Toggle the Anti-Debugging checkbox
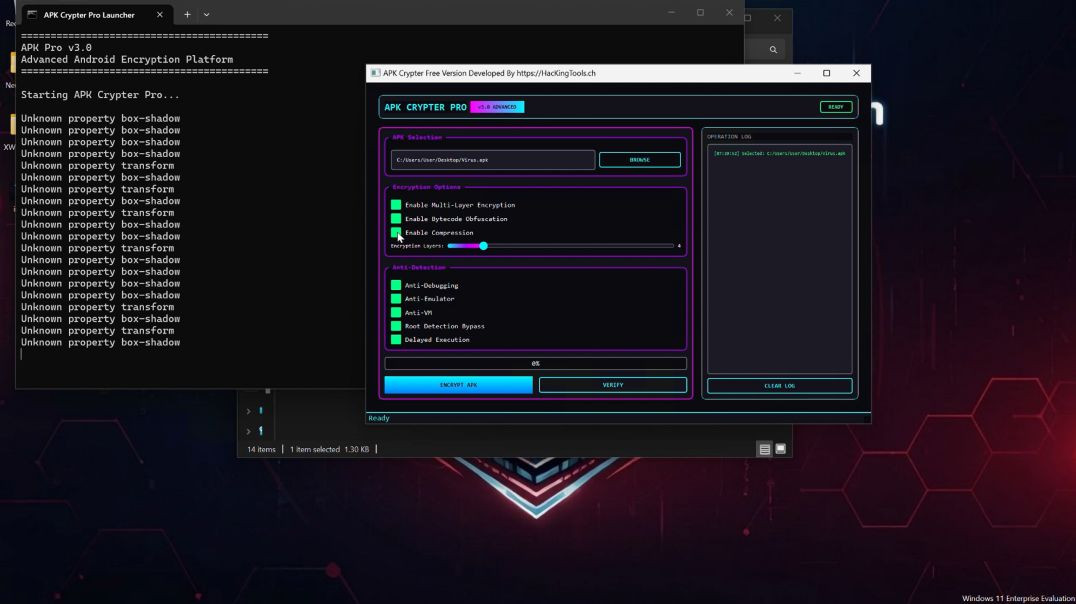 [395, 285]
